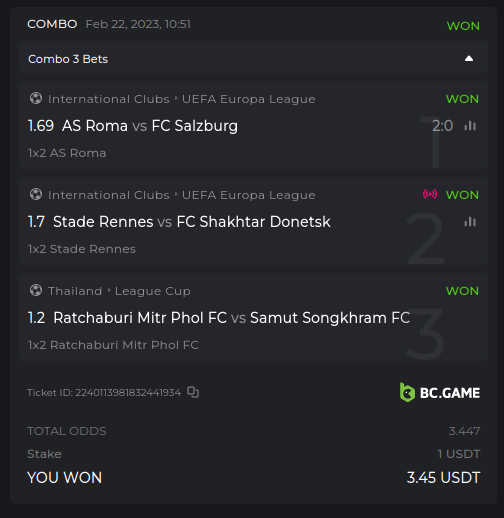Viewport: 504px width, 518px height.
Task: Click UEFA Europa League in first bet breadcrumb
Action: (x=248, y=99)
